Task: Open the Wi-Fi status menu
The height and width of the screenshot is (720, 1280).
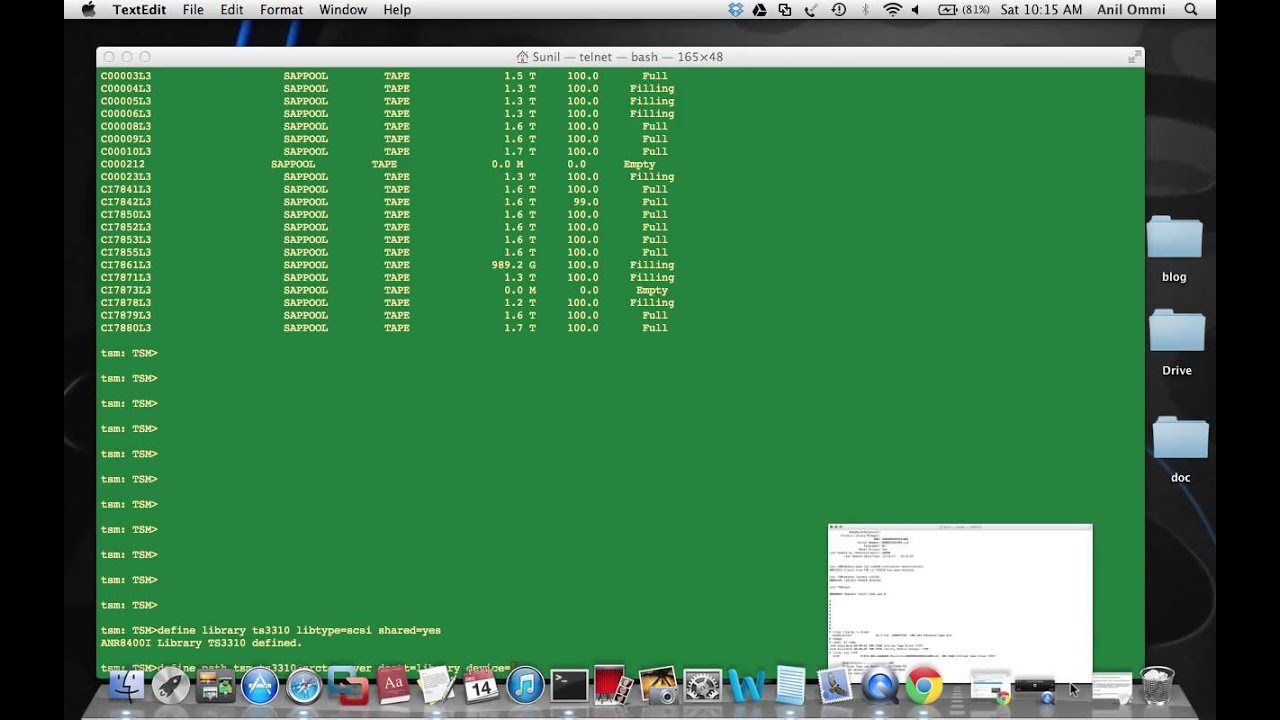Action: click(892, 9)
